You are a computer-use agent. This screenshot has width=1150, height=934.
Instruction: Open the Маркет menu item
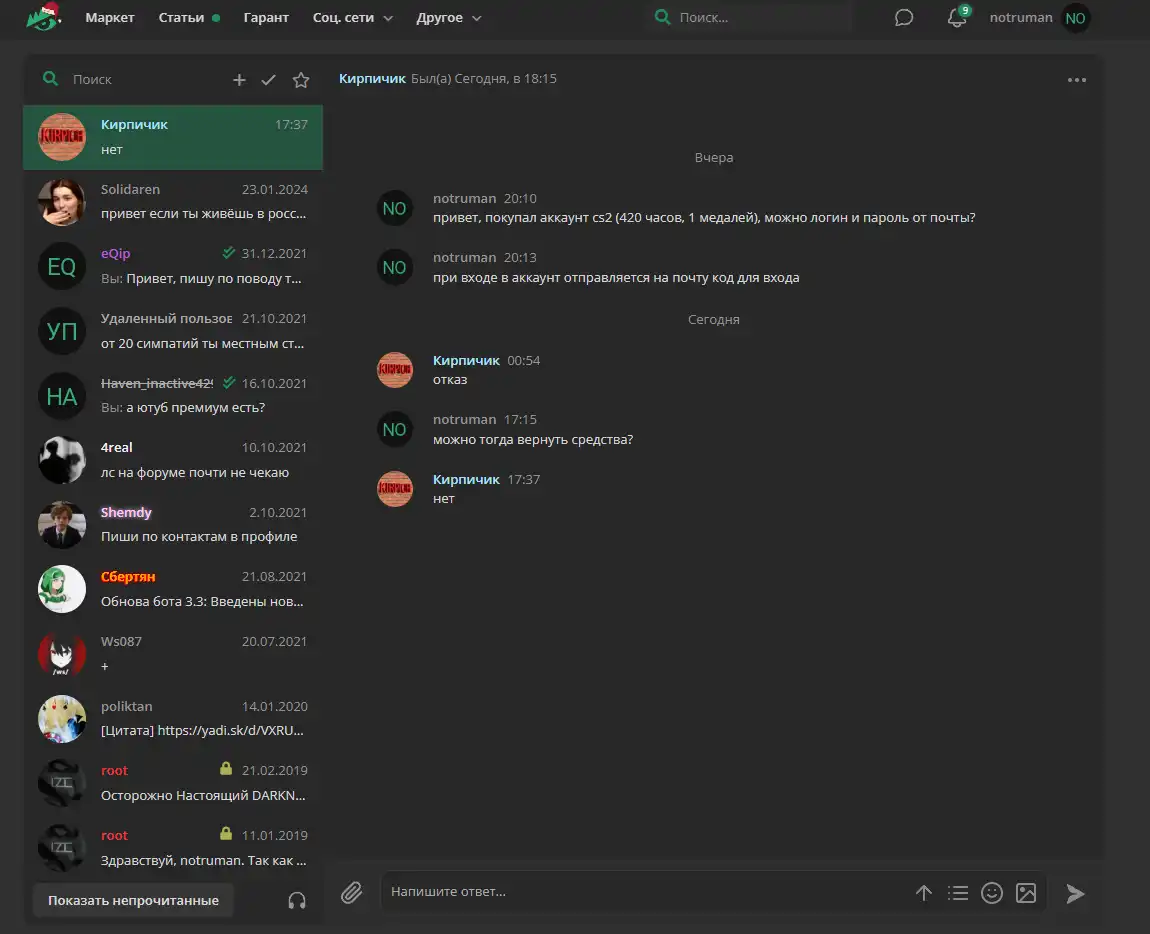(110, 18)
